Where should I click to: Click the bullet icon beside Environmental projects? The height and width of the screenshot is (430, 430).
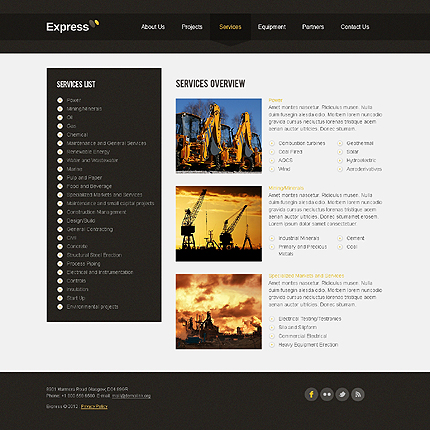[60, 307]
